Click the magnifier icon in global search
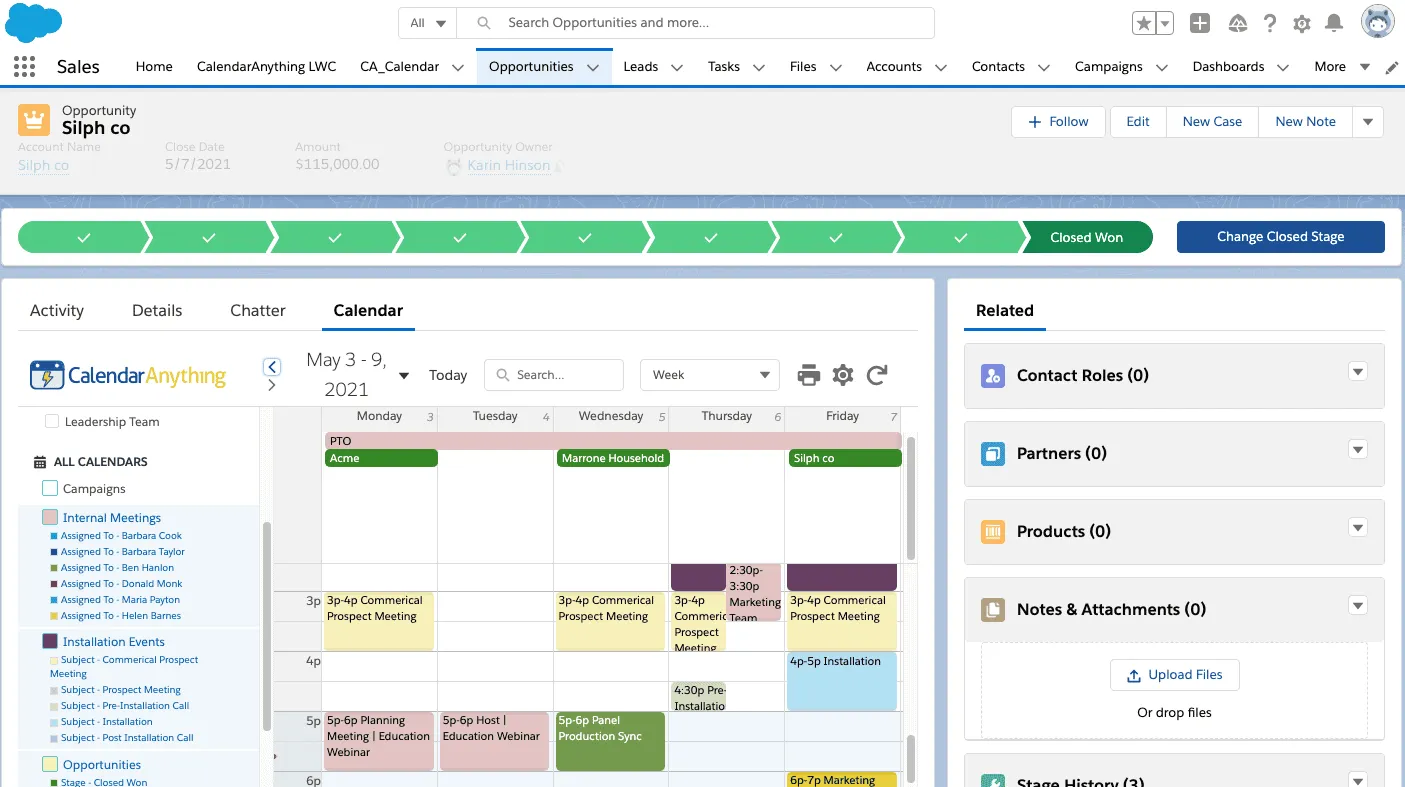 tap(484, 23)
